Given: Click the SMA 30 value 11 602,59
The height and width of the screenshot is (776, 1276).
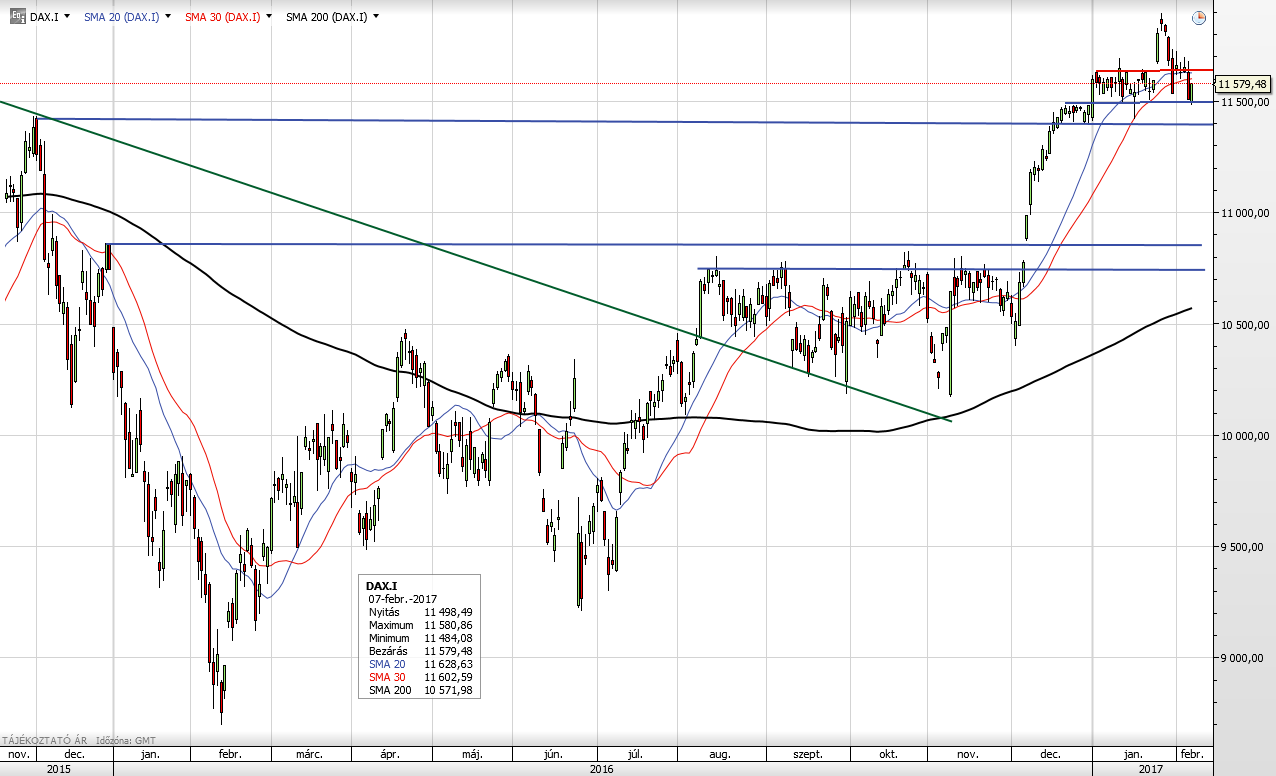Looking at the screenshot, I should (x=448, y=677).
